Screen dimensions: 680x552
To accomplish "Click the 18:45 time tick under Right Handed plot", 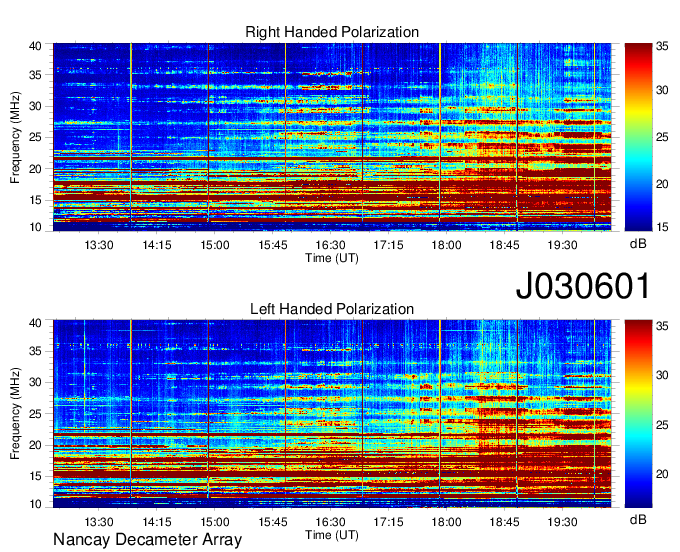I will (504, 245).
